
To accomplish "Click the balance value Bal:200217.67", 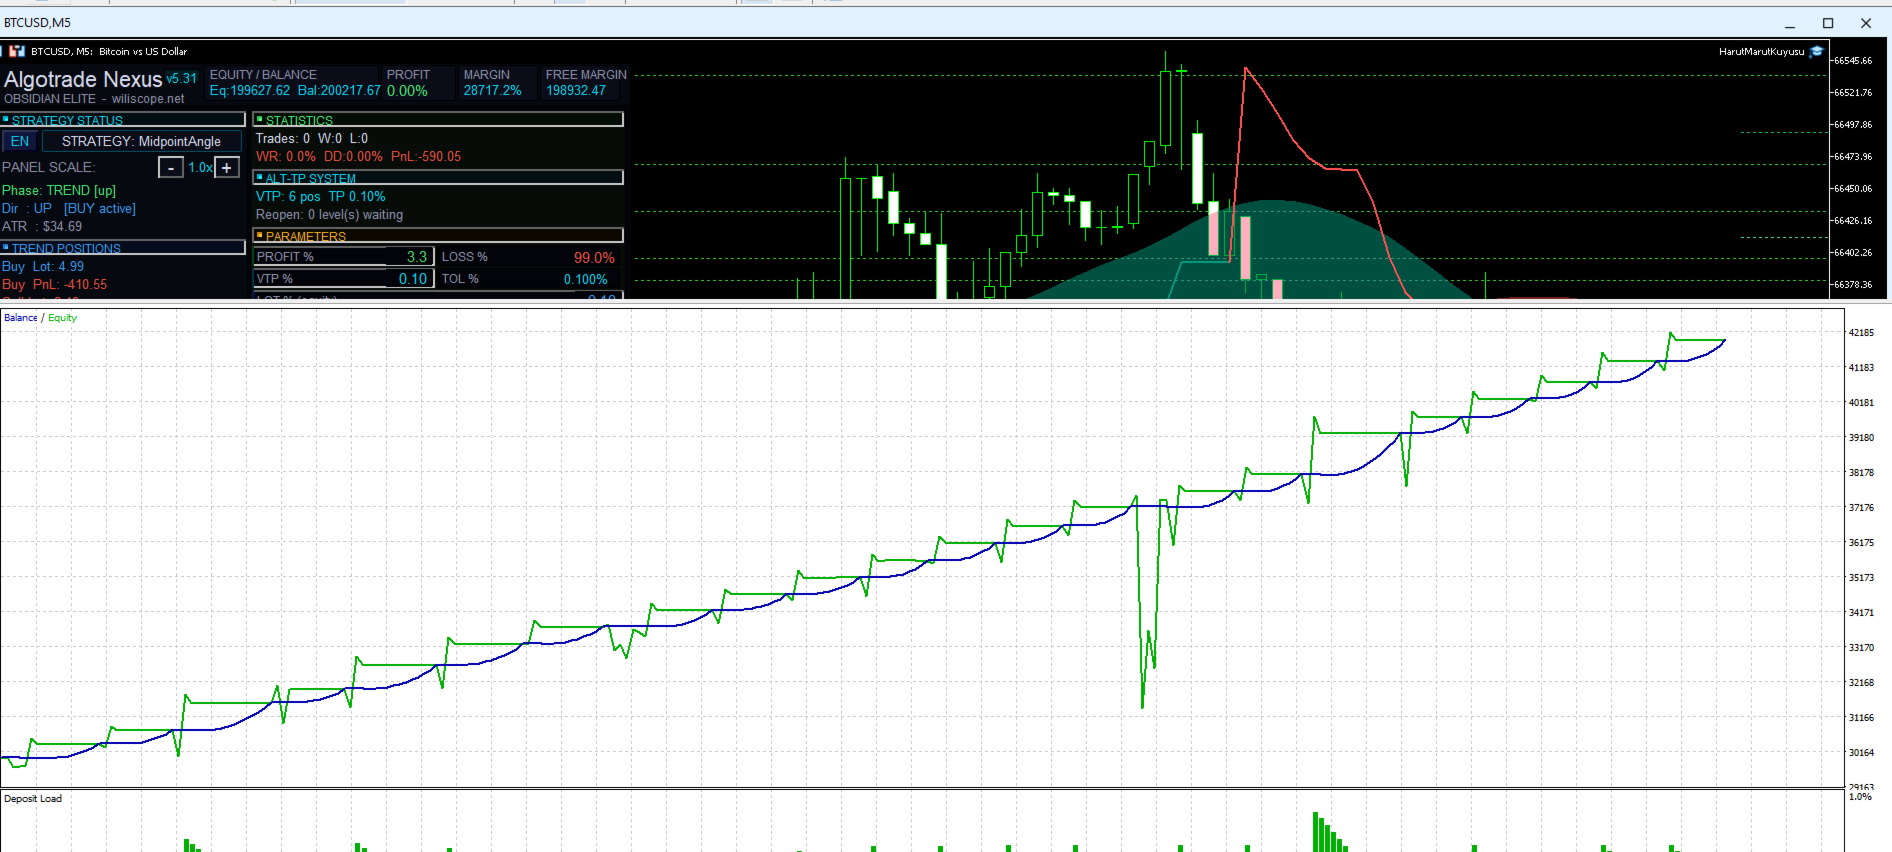I will [x=339, y=91].
